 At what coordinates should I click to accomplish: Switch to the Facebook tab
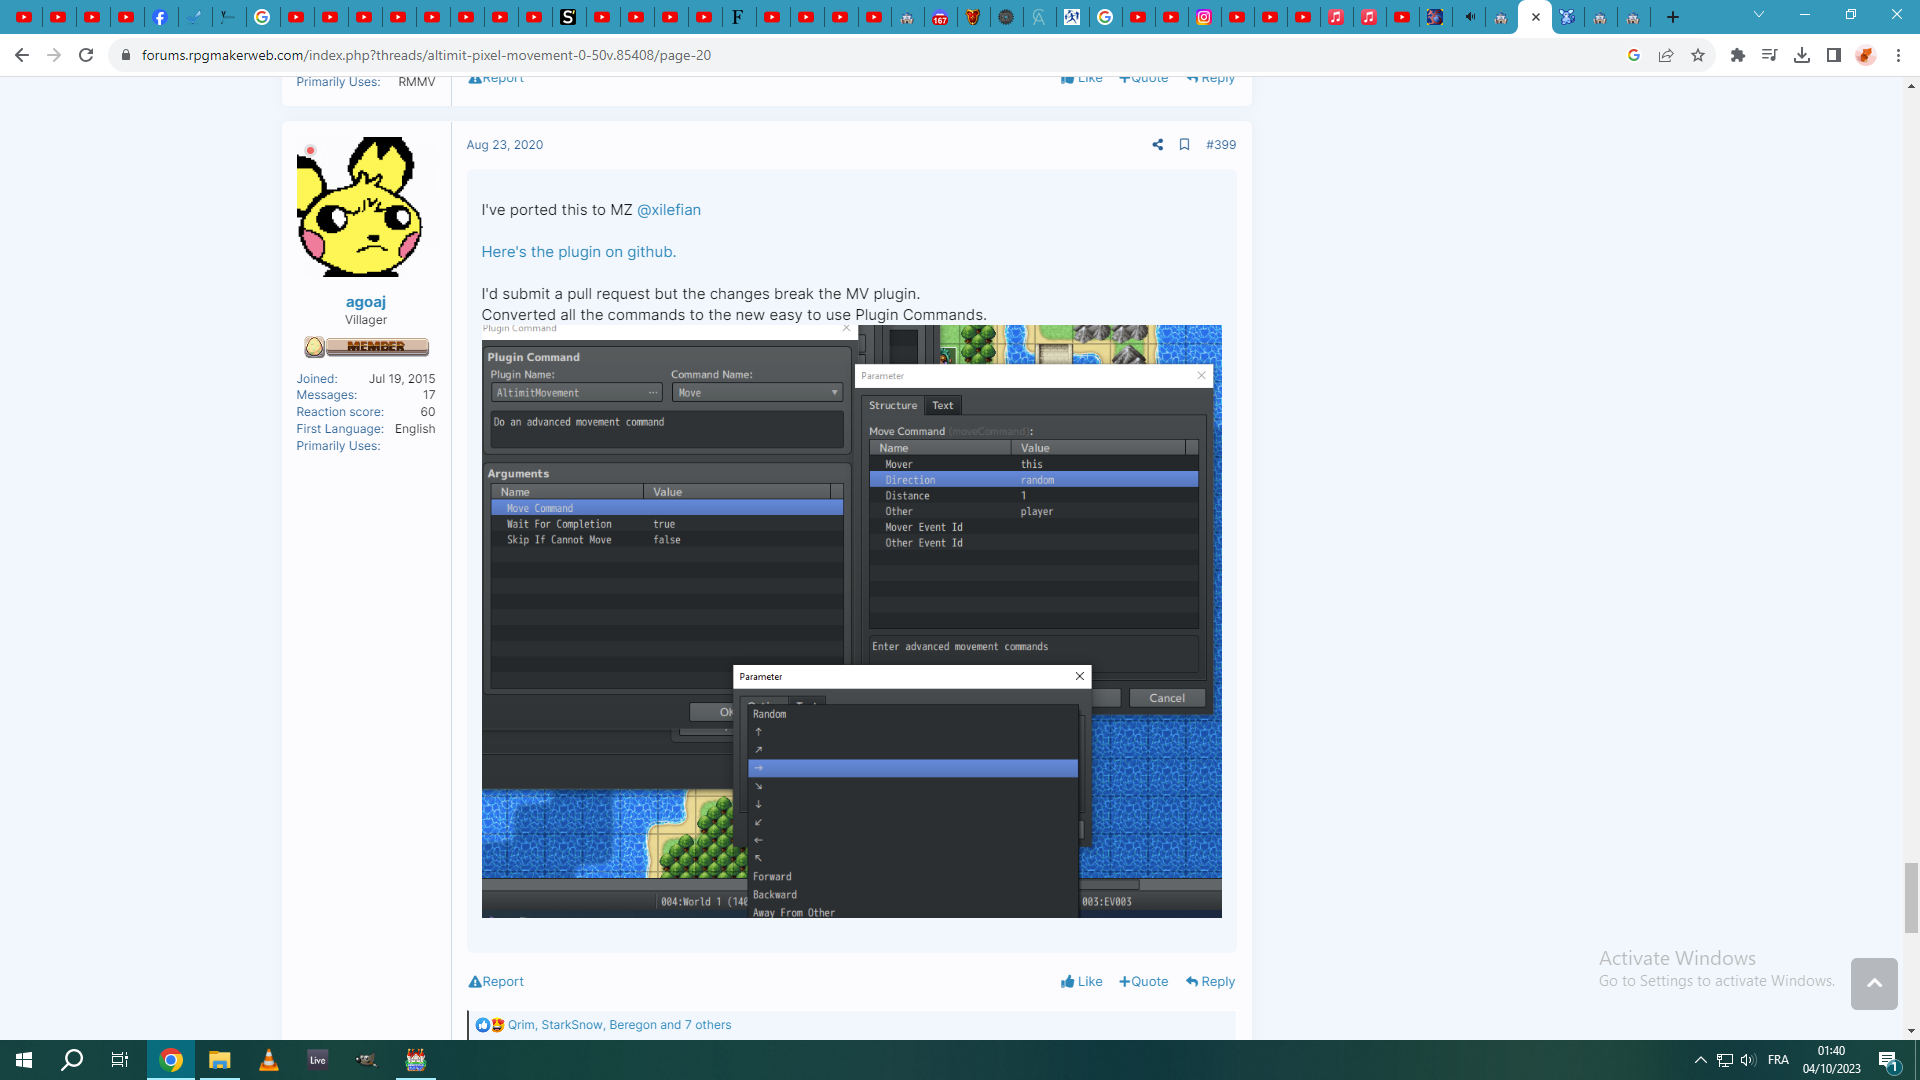point(160,17)
